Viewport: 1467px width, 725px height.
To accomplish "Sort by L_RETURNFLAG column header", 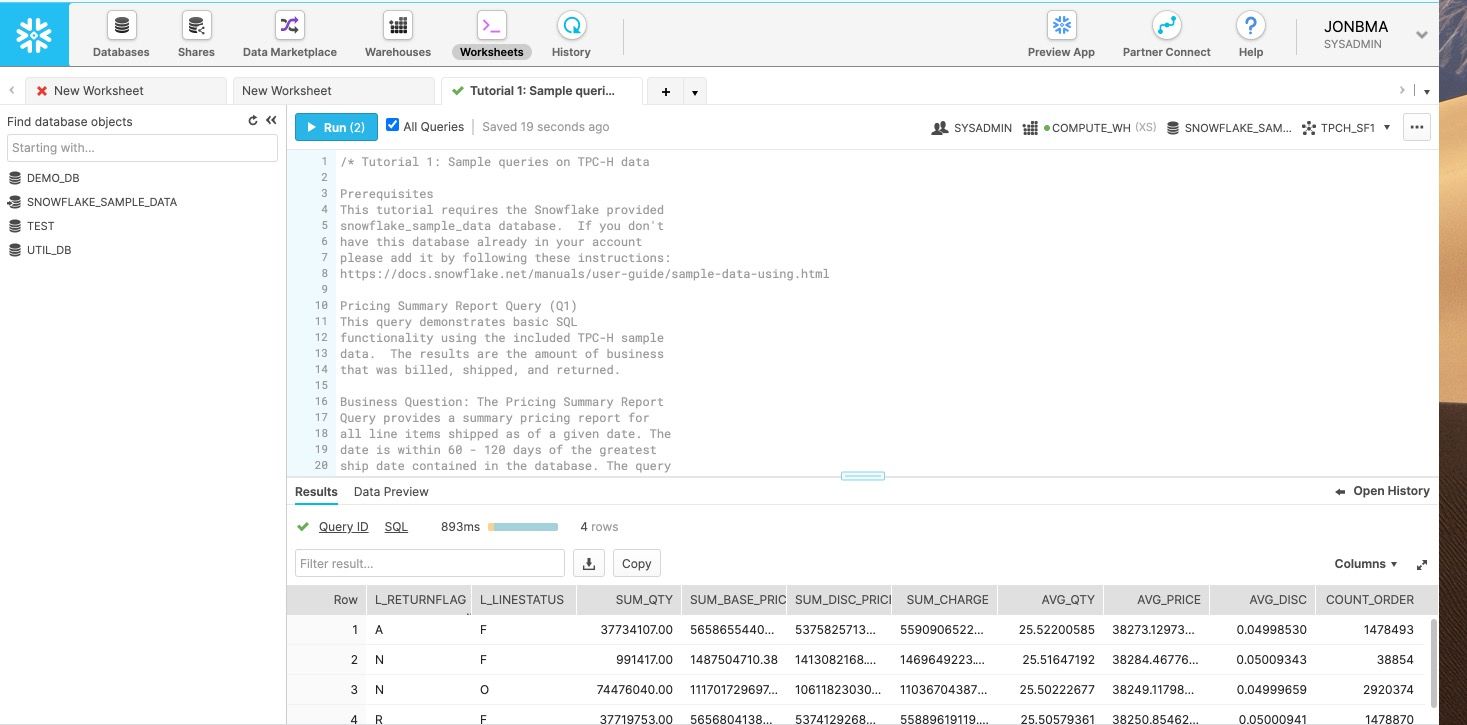I will pos(419,600).
